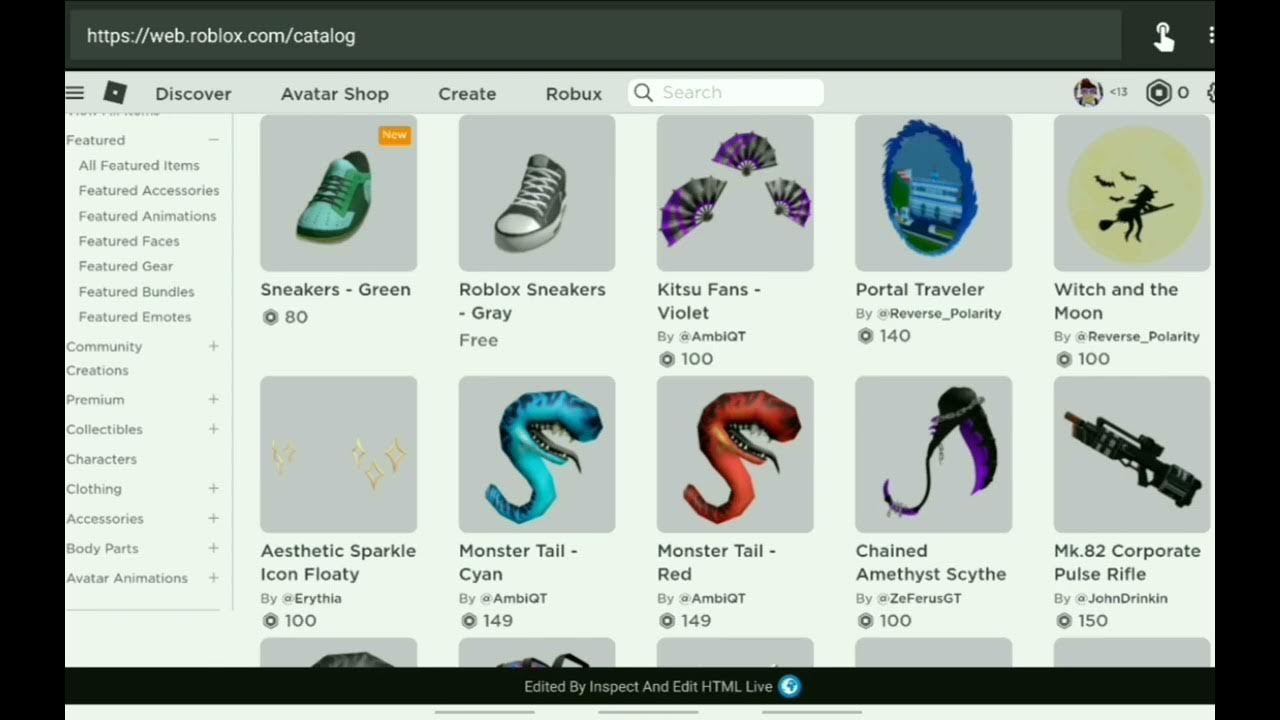The height and width of the screenshot is (720, 1280).
Task: Tap the browser touch mode hand icon
Action: pos(1163,36)
